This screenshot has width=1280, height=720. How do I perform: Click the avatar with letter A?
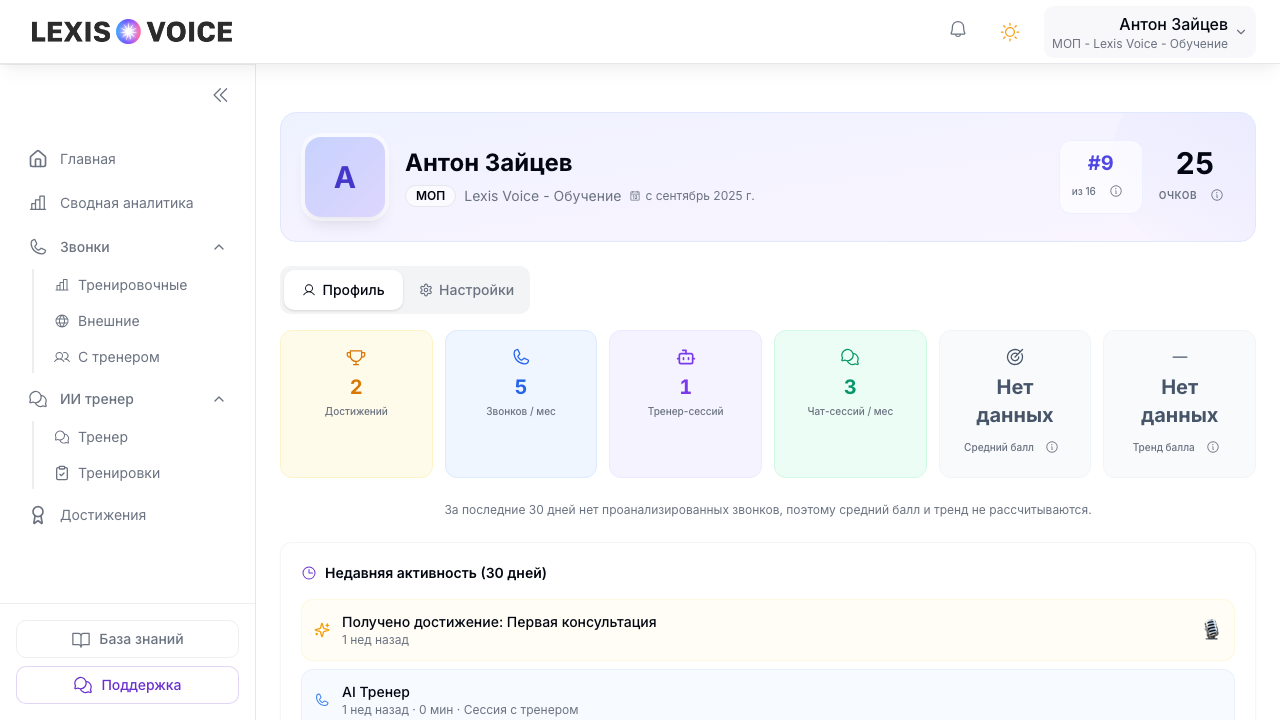(345, 177)
